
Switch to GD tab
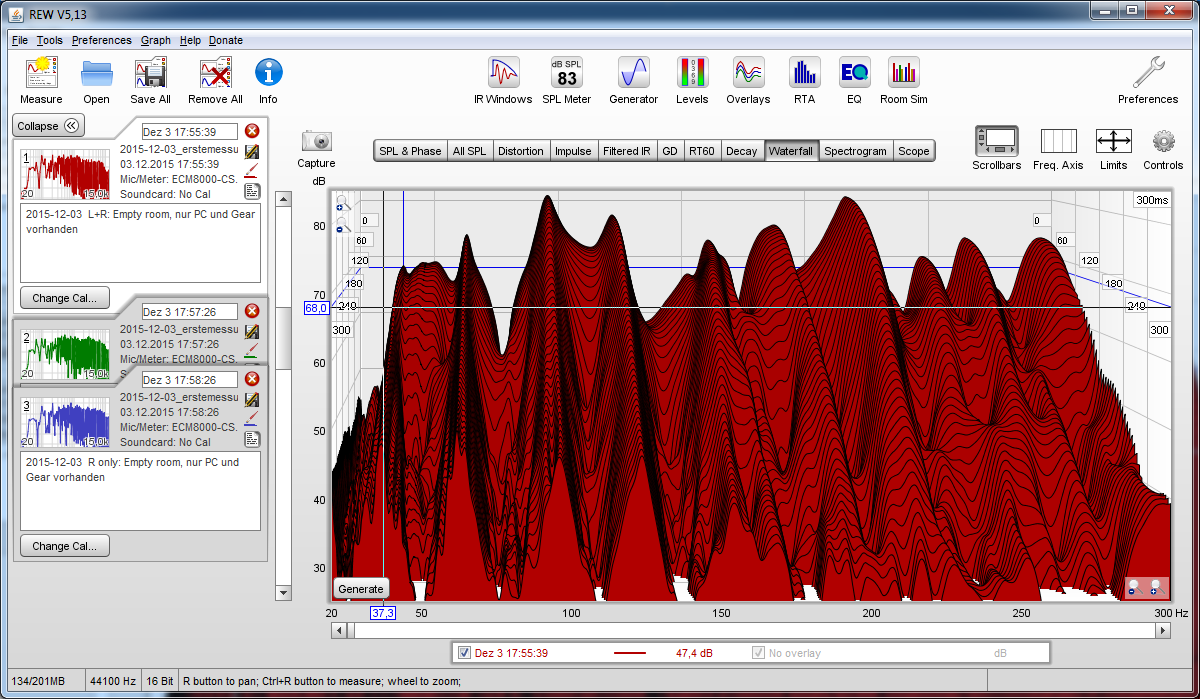pos(670,151)
